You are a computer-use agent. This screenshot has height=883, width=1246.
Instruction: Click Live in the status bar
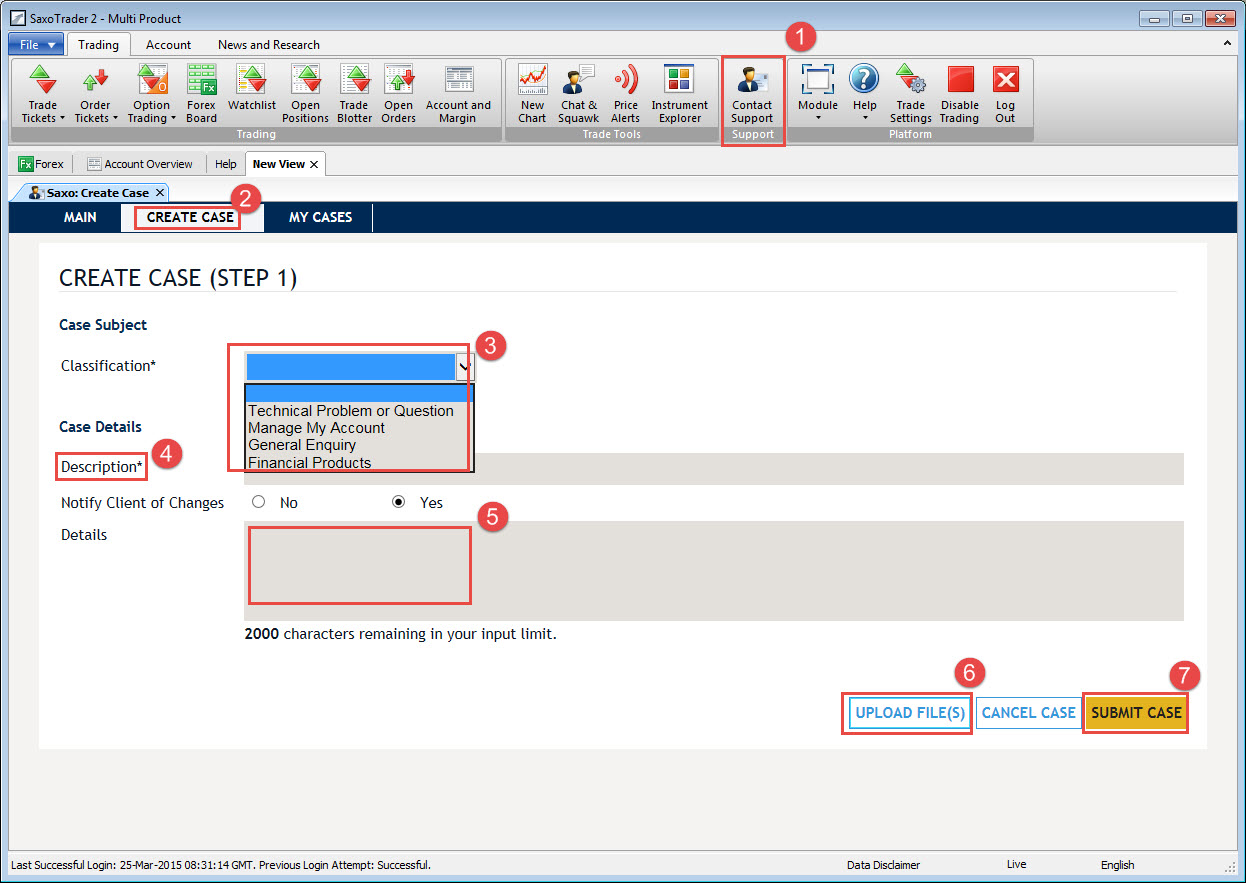pos(1016,865)
